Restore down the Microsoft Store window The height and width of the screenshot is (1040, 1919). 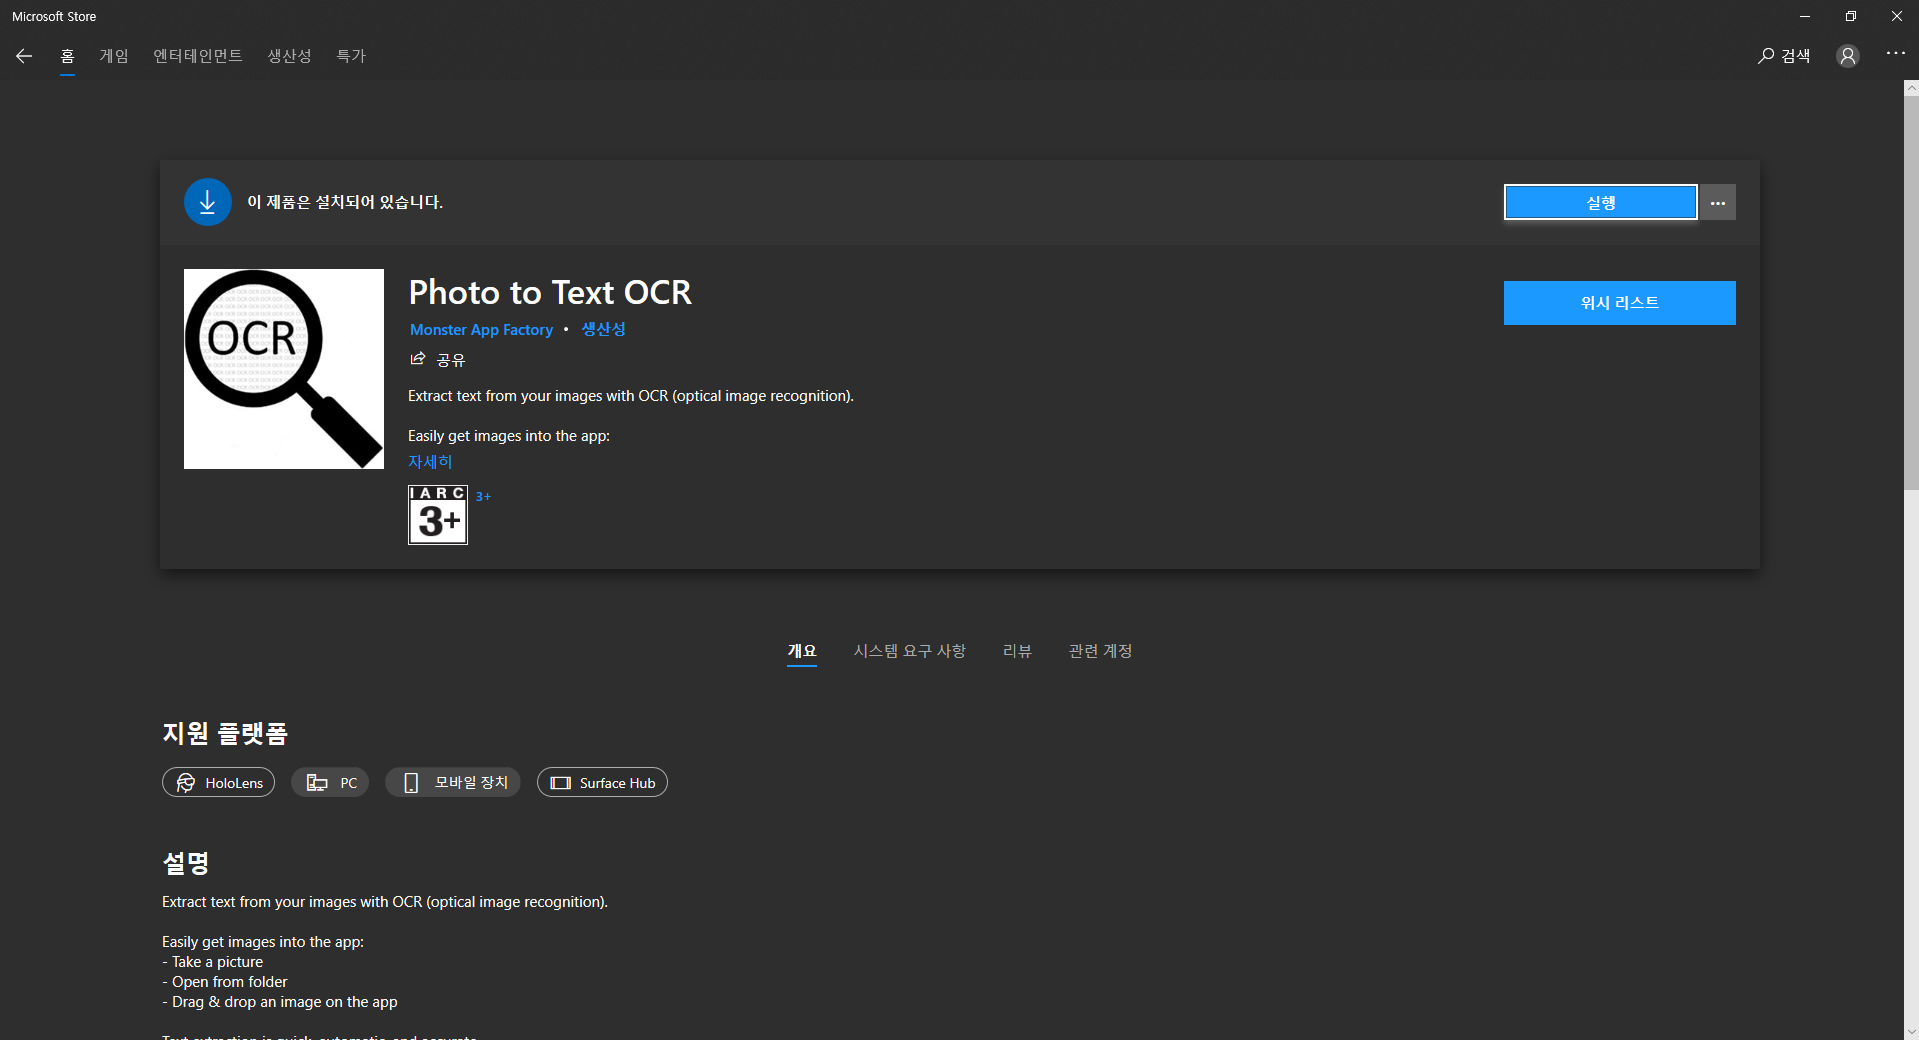click(1851, 16)
